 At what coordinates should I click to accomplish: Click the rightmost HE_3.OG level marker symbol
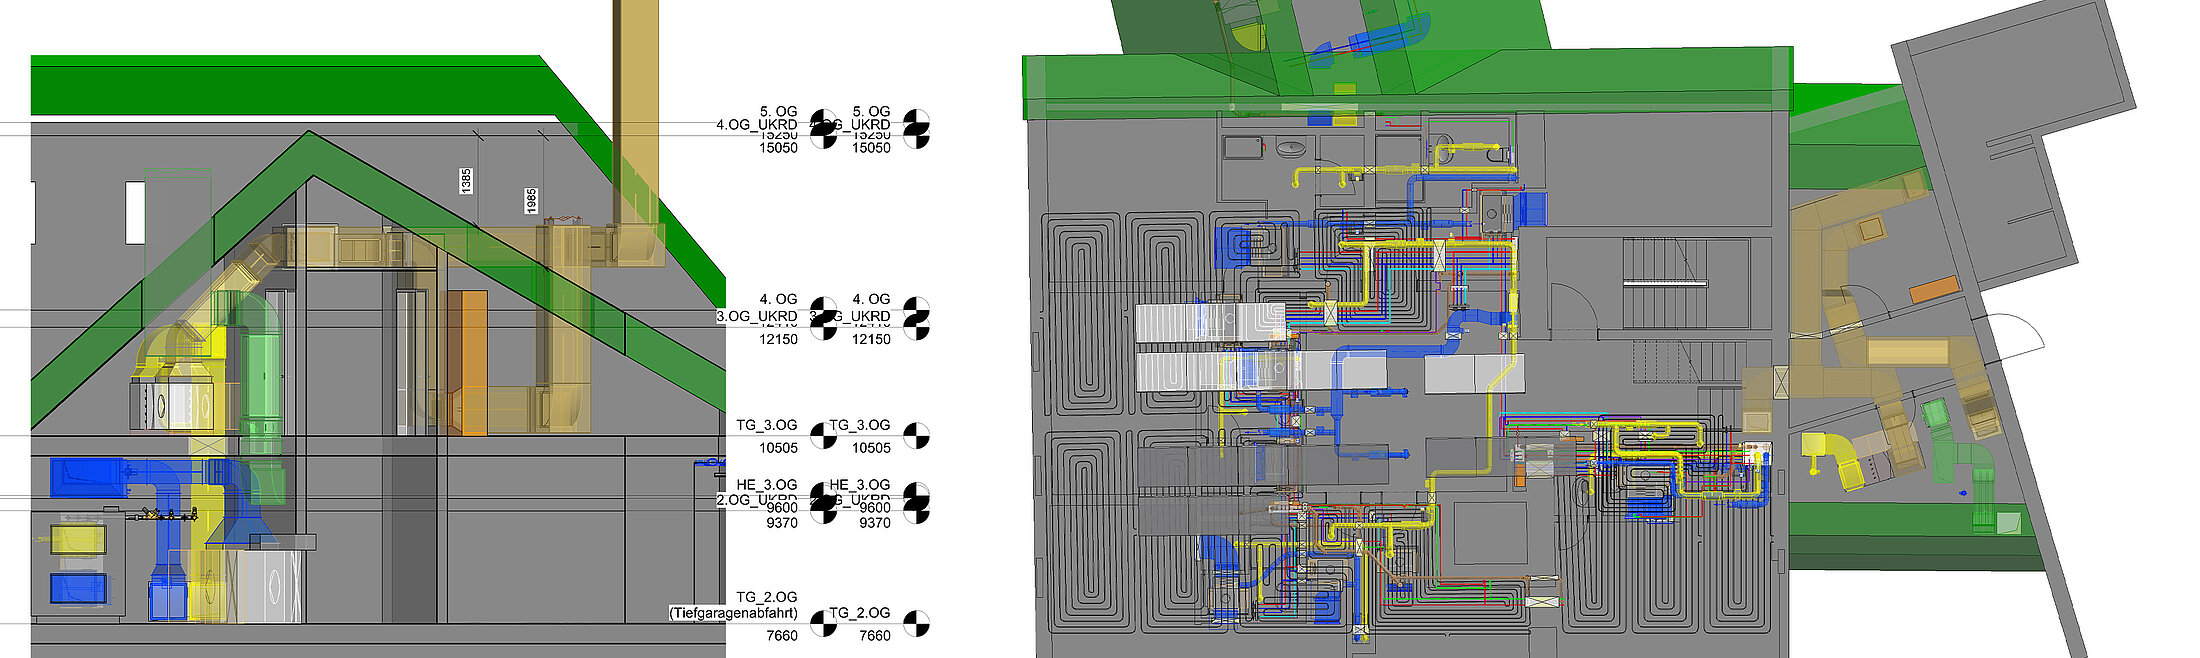[x=916, y=503]
